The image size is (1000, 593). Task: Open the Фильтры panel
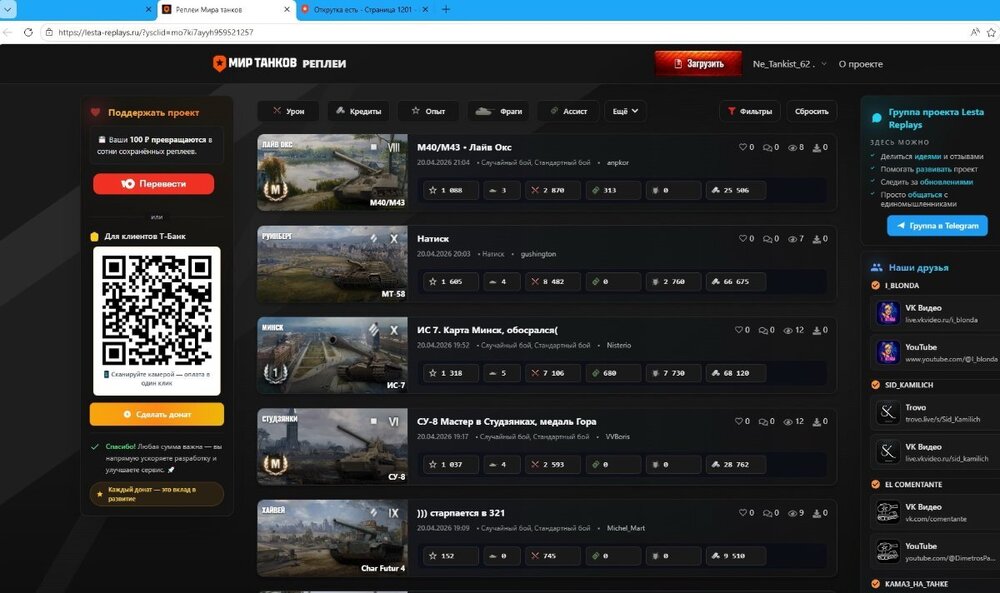coord(750,111)
